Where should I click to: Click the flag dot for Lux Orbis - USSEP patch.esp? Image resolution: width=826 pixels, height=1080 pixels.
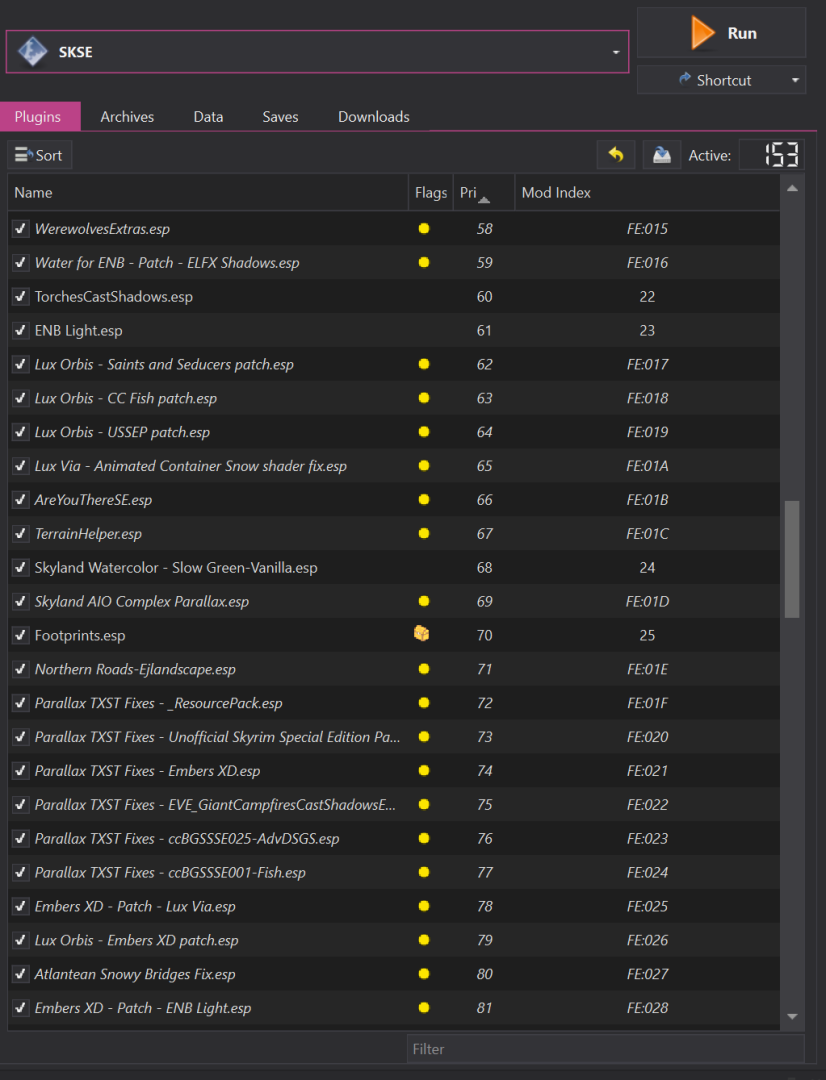click(424, 432)
